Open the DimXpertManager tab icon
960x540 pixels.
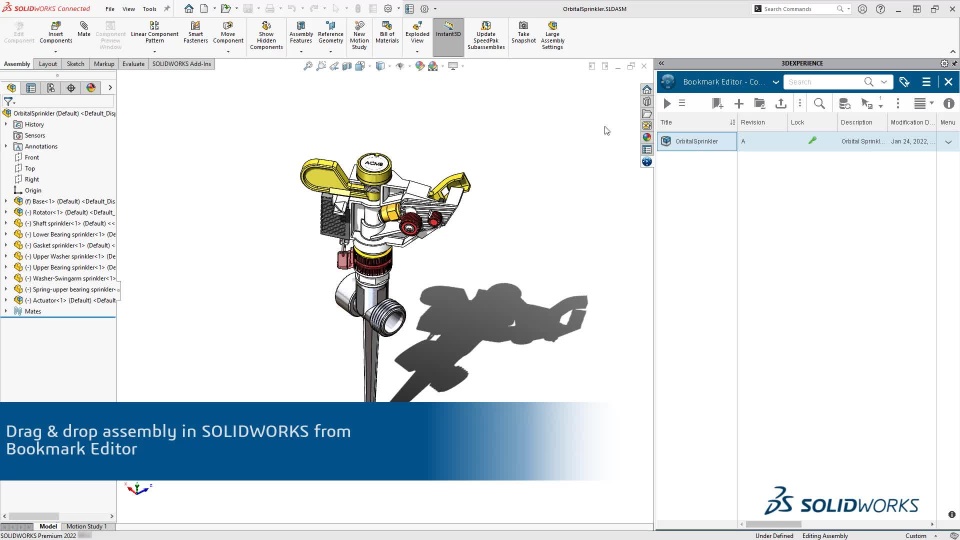point(71,88)
